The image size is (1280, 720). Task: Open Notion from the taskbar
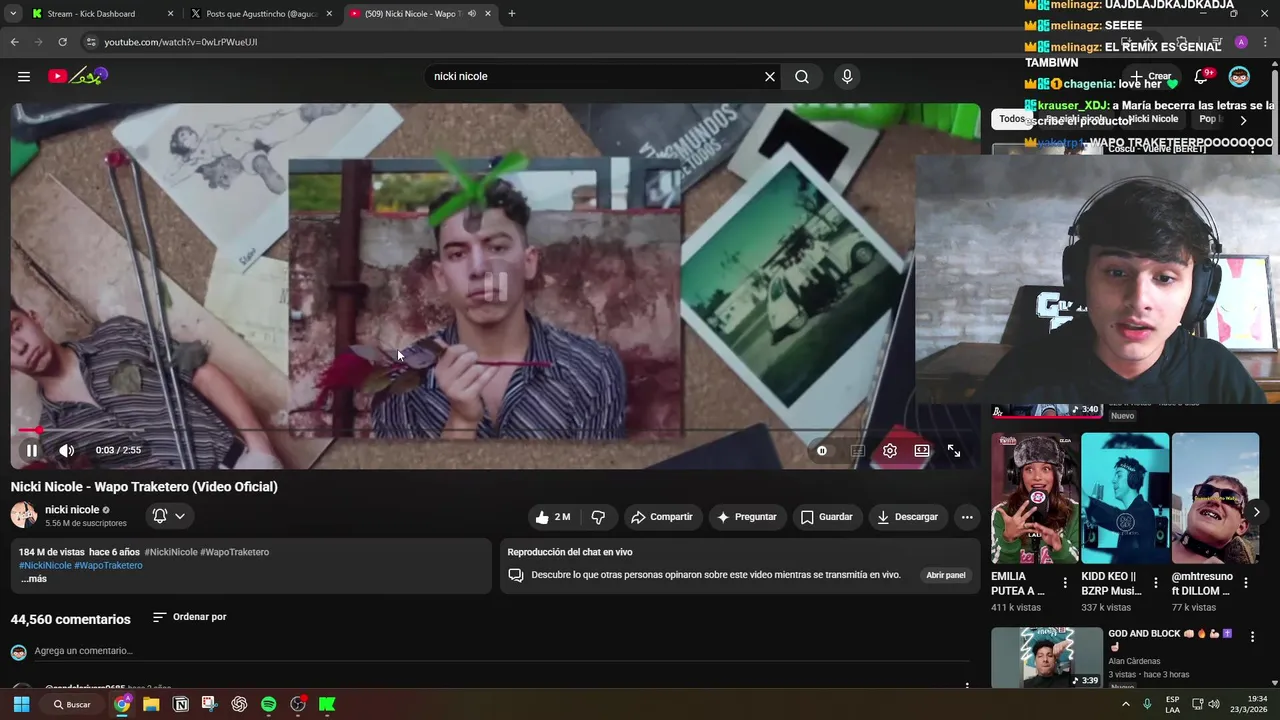click(181, 704)
